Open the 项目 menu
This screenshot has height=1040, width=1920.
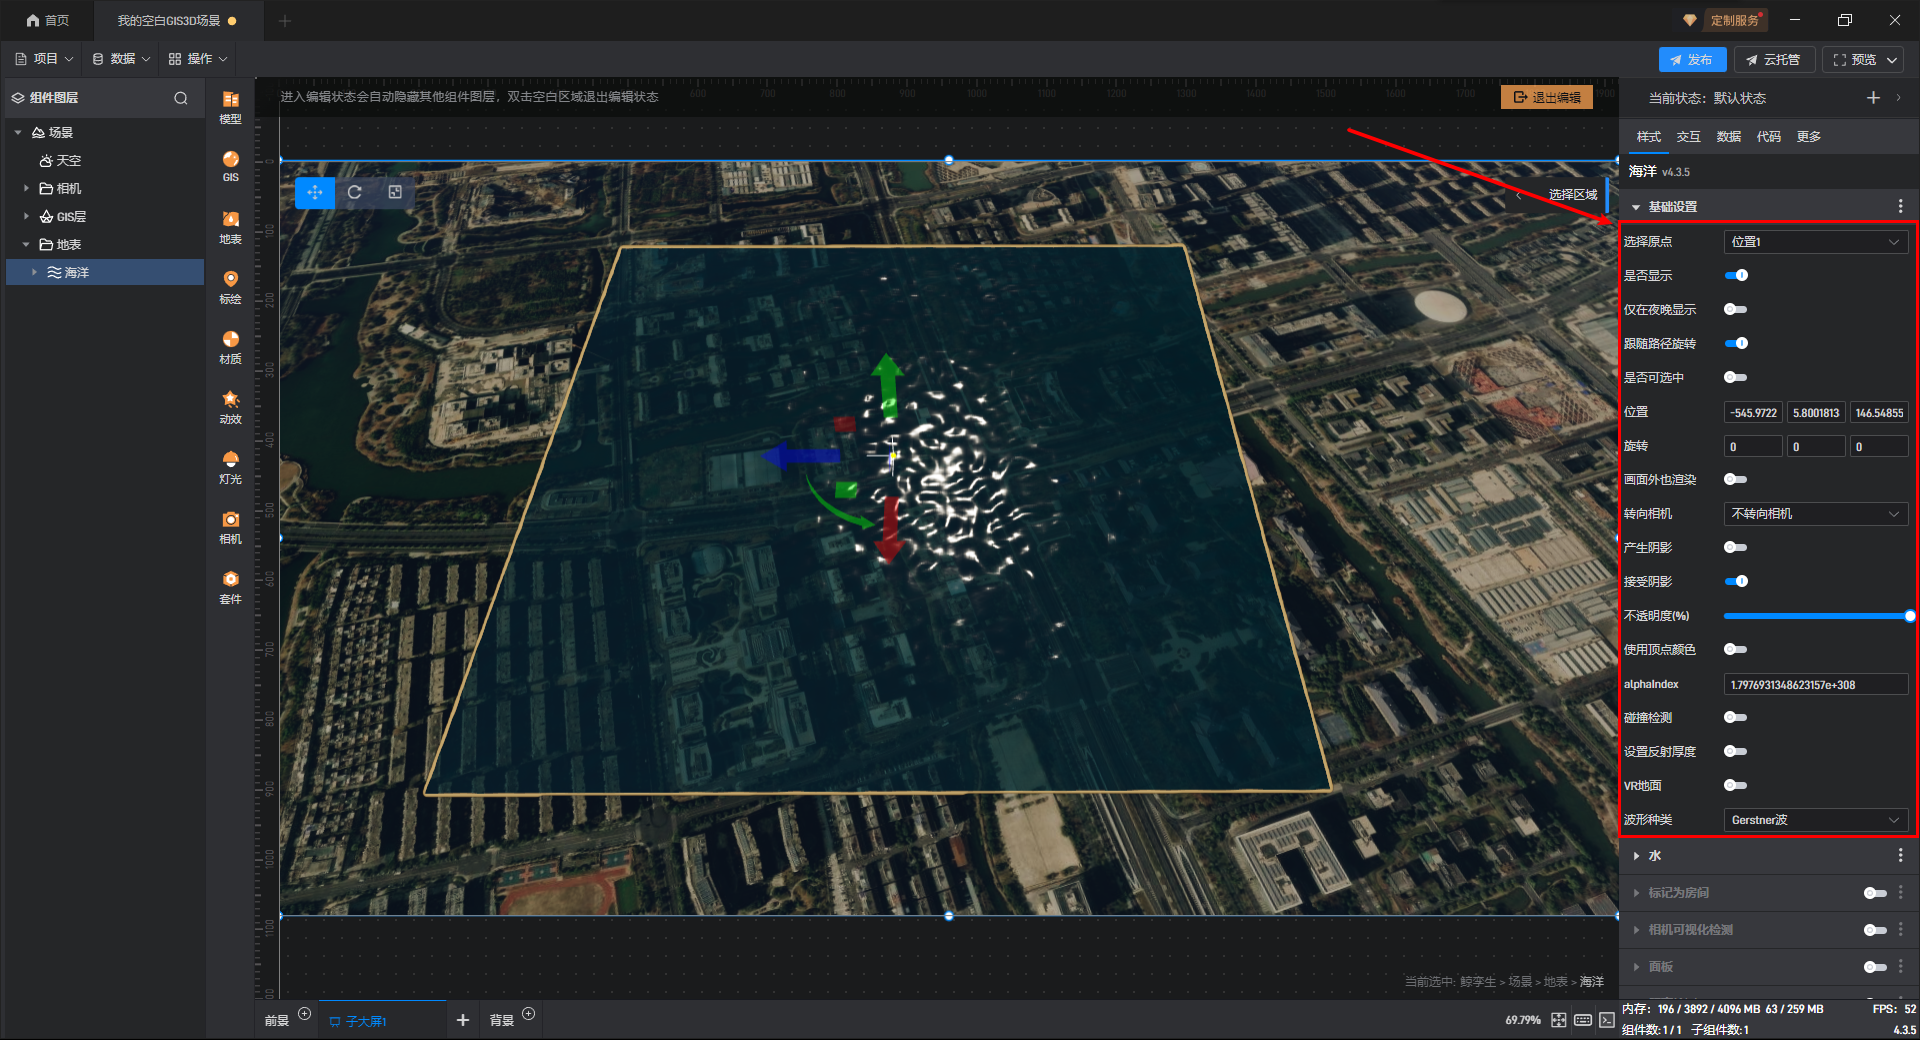tap(45, 59)
